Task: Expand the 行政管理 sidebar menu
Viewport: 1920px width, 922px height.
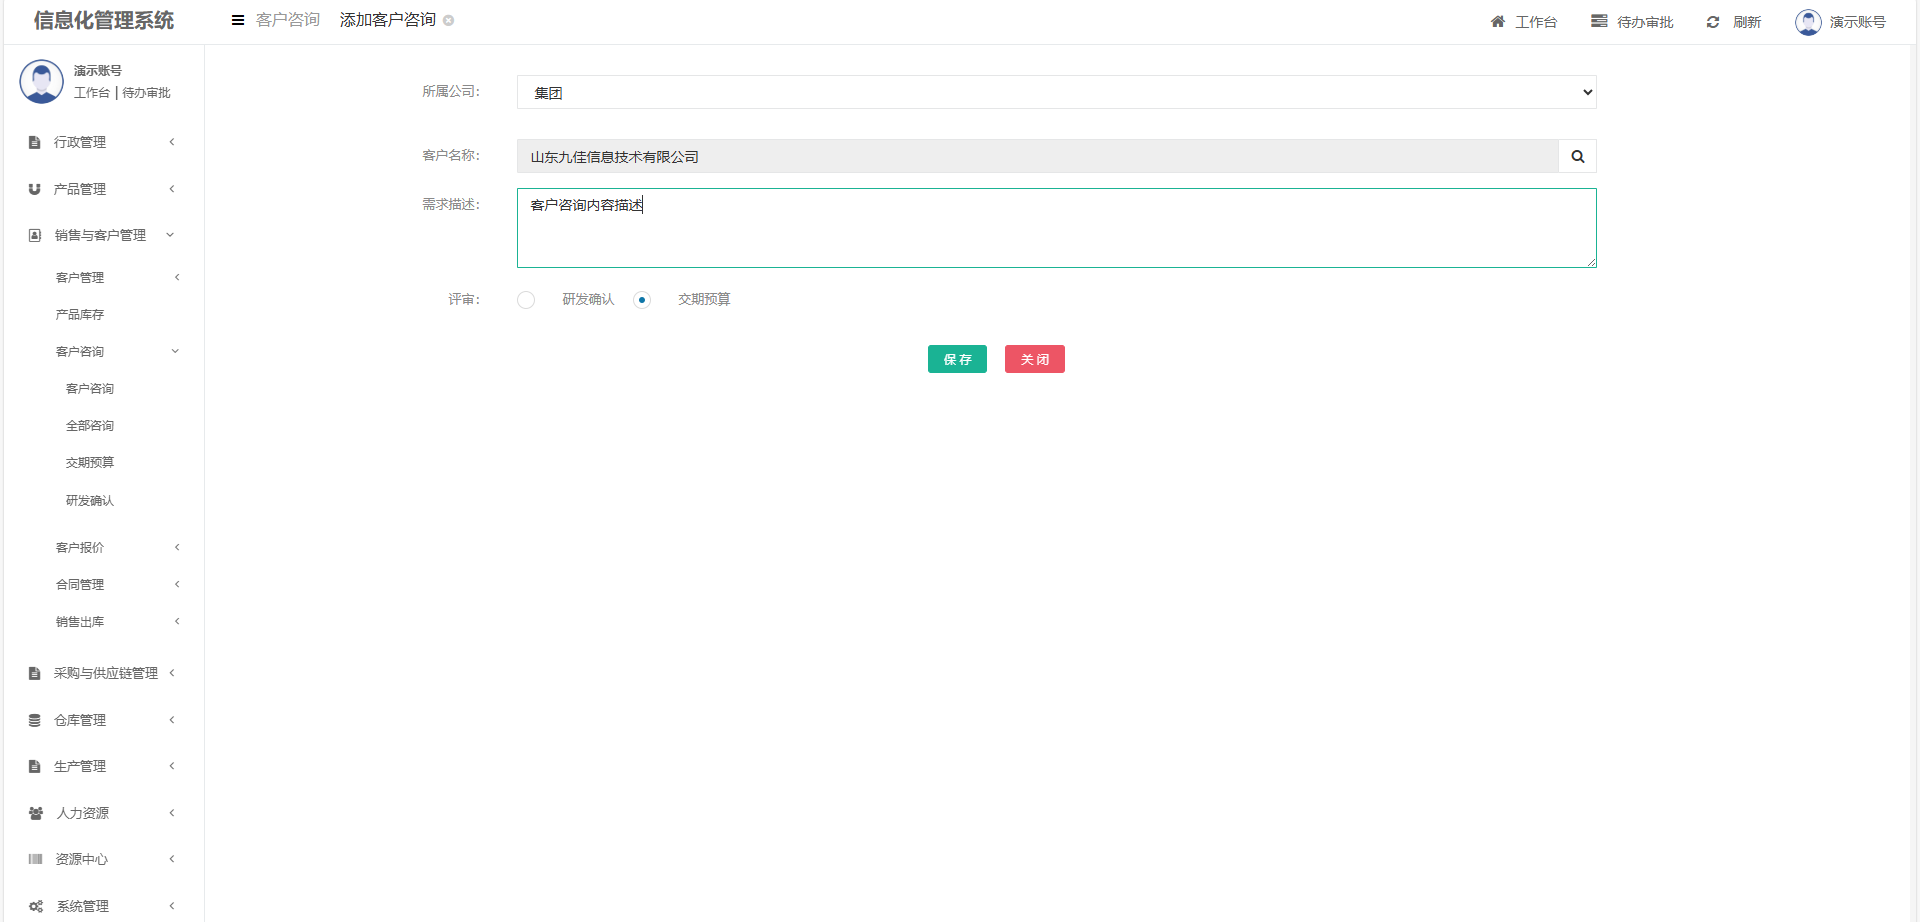Action: [100, 142]
